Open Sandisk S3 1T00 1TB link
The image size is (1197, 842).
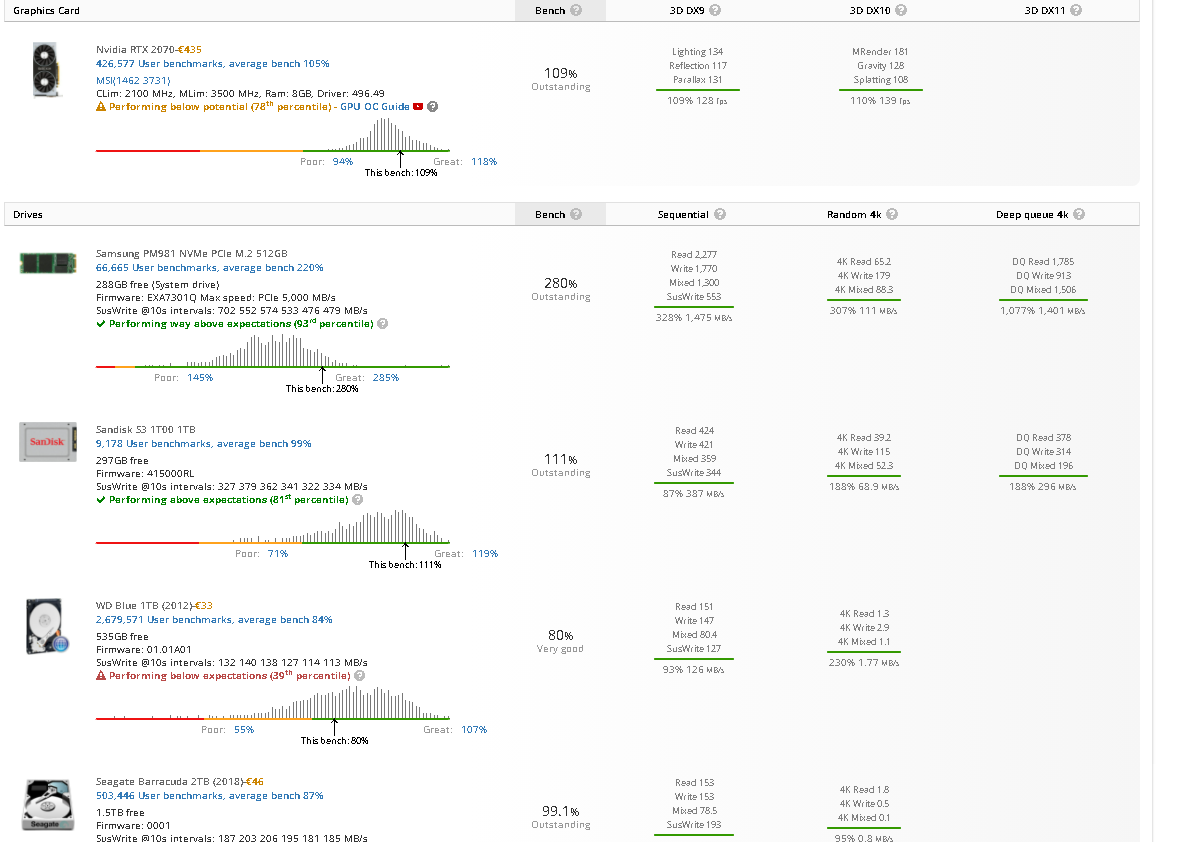tap(146, 430)
